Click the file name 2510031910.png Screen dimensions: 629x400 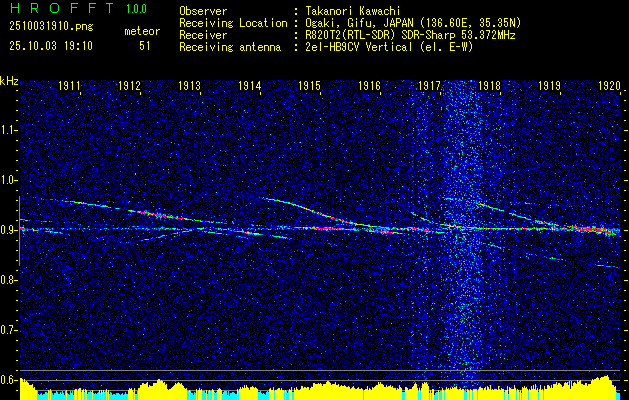(51, 26)
